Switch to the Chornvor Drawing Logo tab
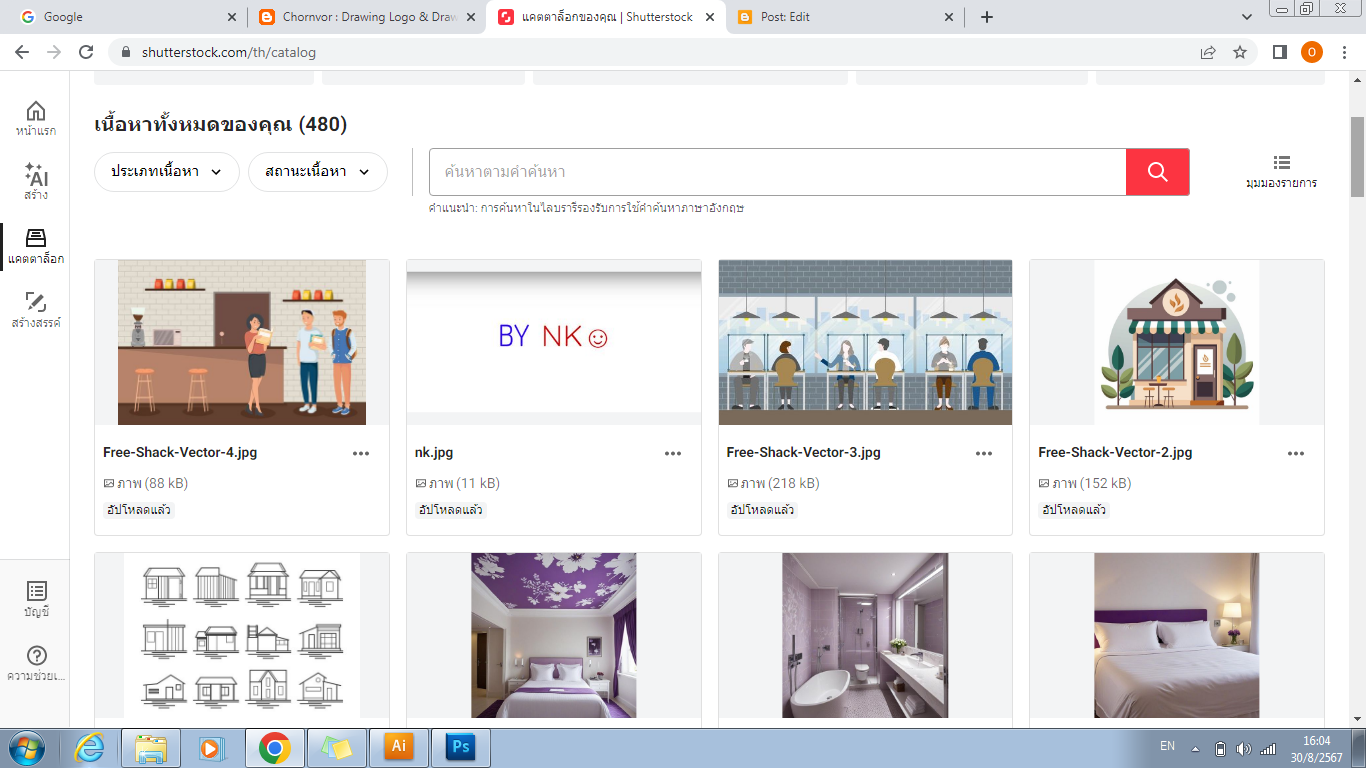Screen dimensions: 1366x768 coord(366,17)
